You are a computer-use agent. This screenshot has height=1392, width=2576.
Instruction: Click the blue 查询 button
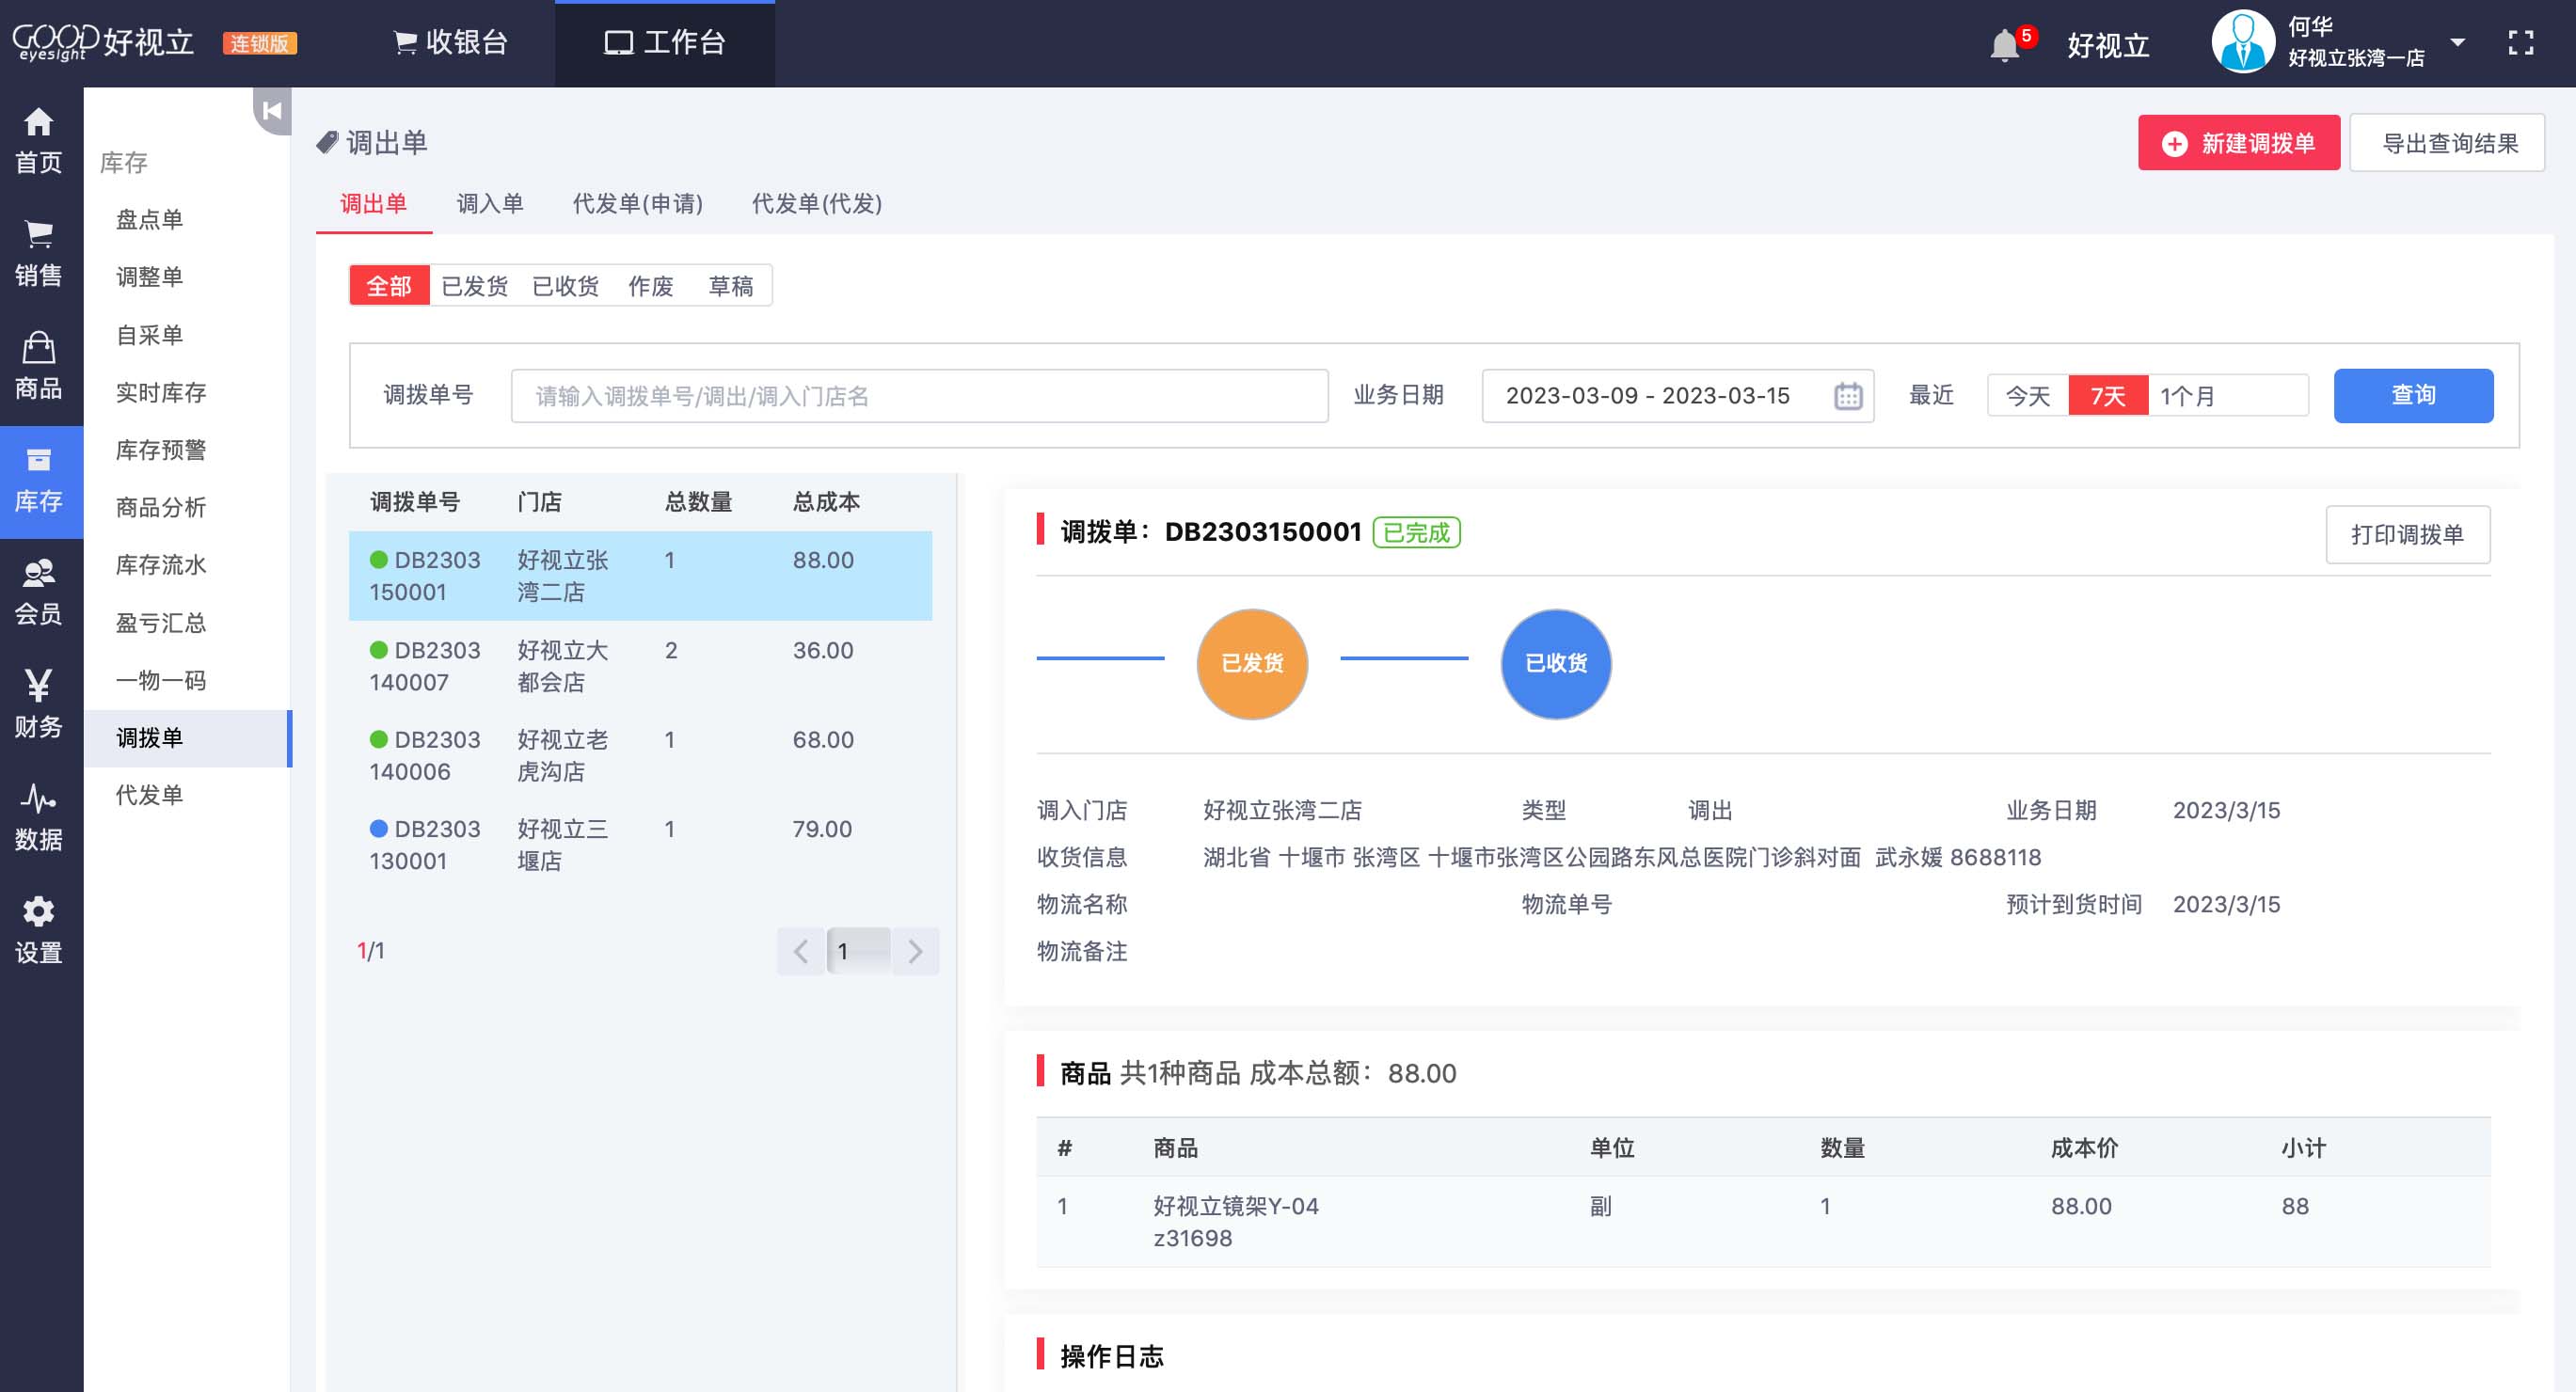coord(2413,396)
